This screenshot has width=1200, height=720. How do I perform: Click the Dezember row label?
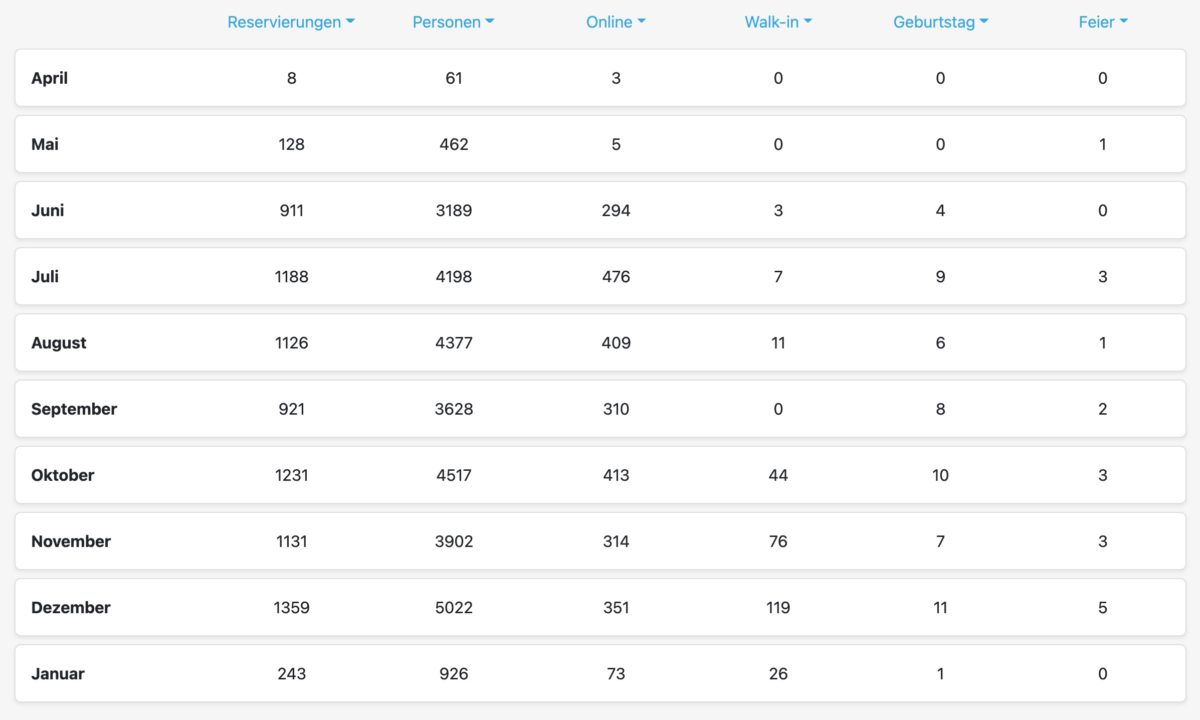pyautogui.click(x=71, y=608)
